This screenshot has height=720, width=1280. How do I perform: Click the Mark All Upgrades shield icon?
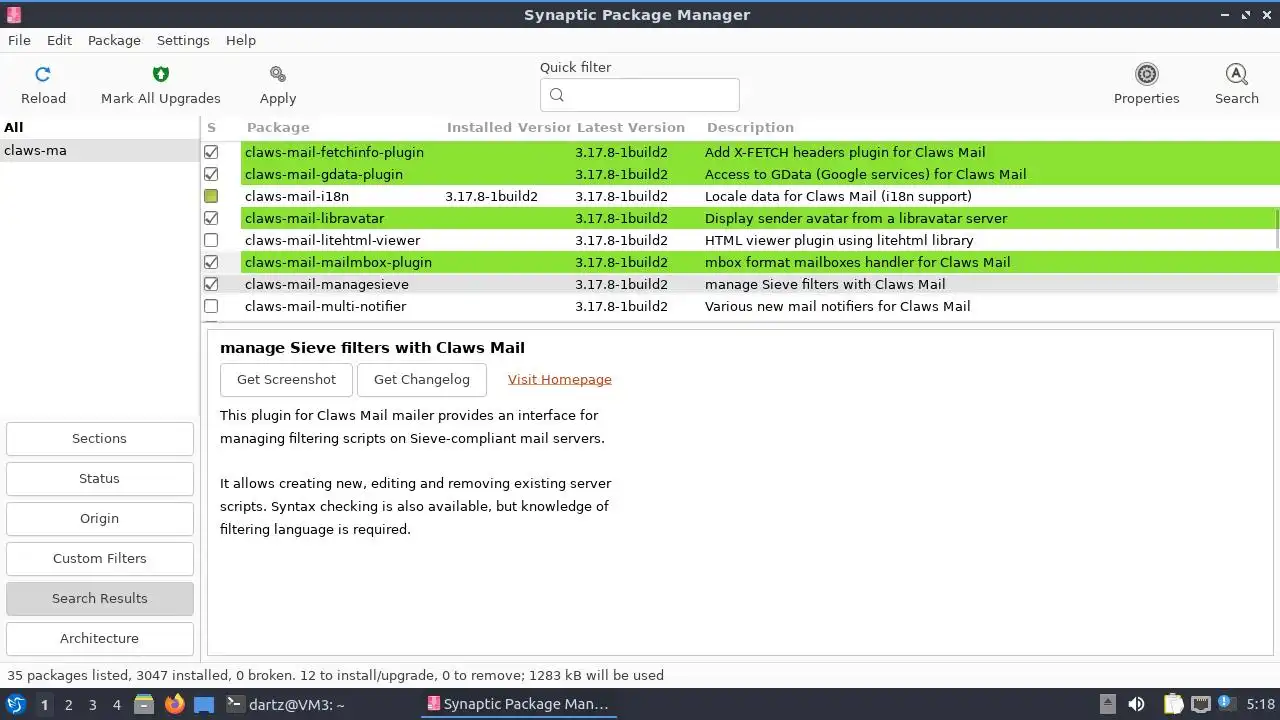[x=161, y=74]
